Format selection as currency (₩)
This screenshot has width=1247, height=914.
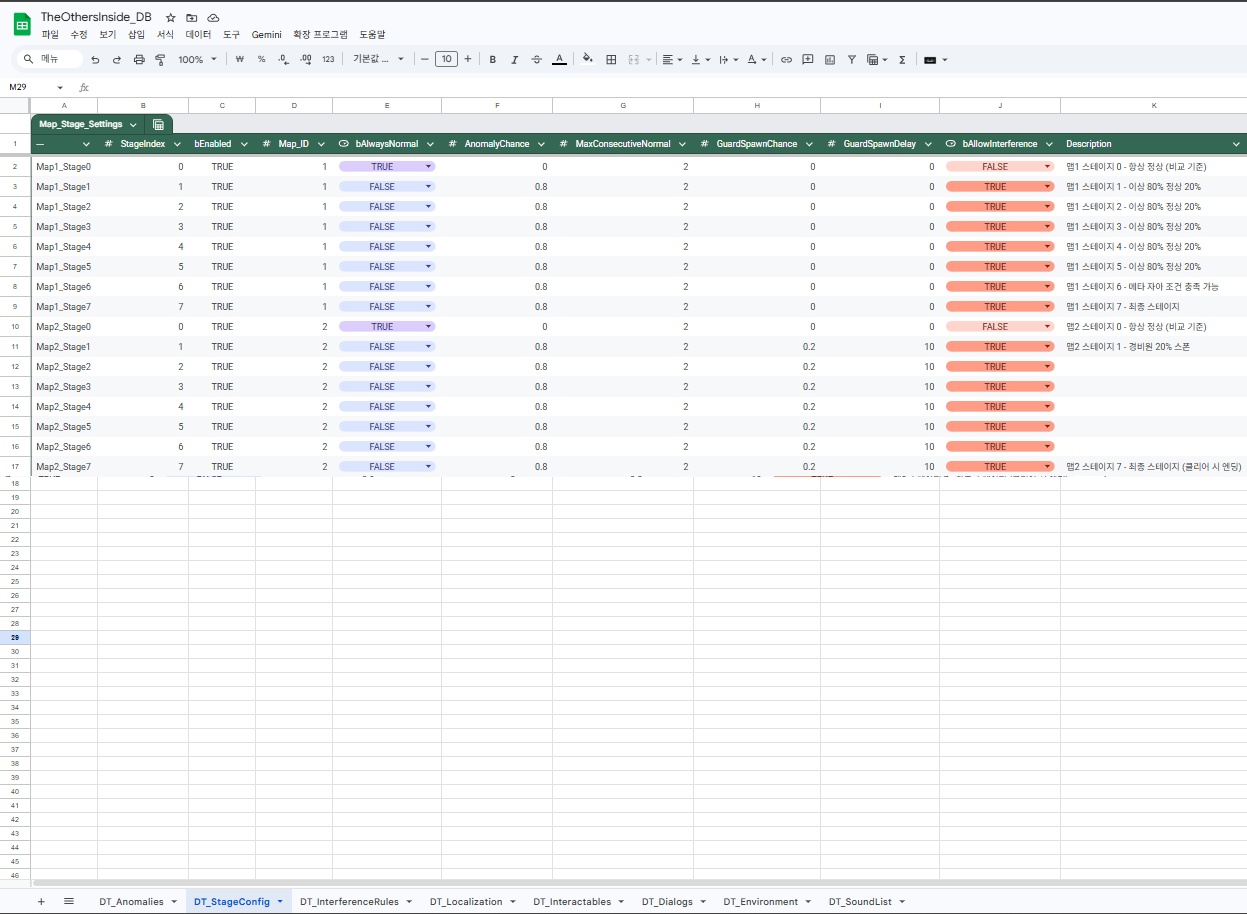[240, 60]
